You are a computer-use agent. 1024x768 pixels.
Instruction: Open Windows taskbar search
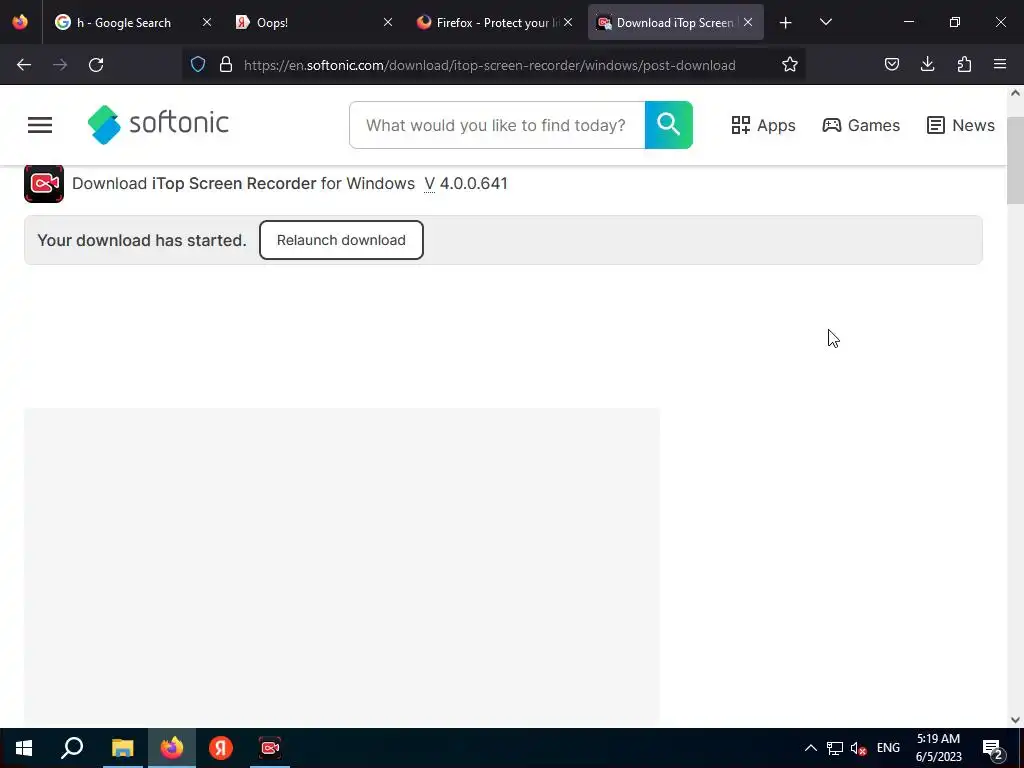point(72,748)
